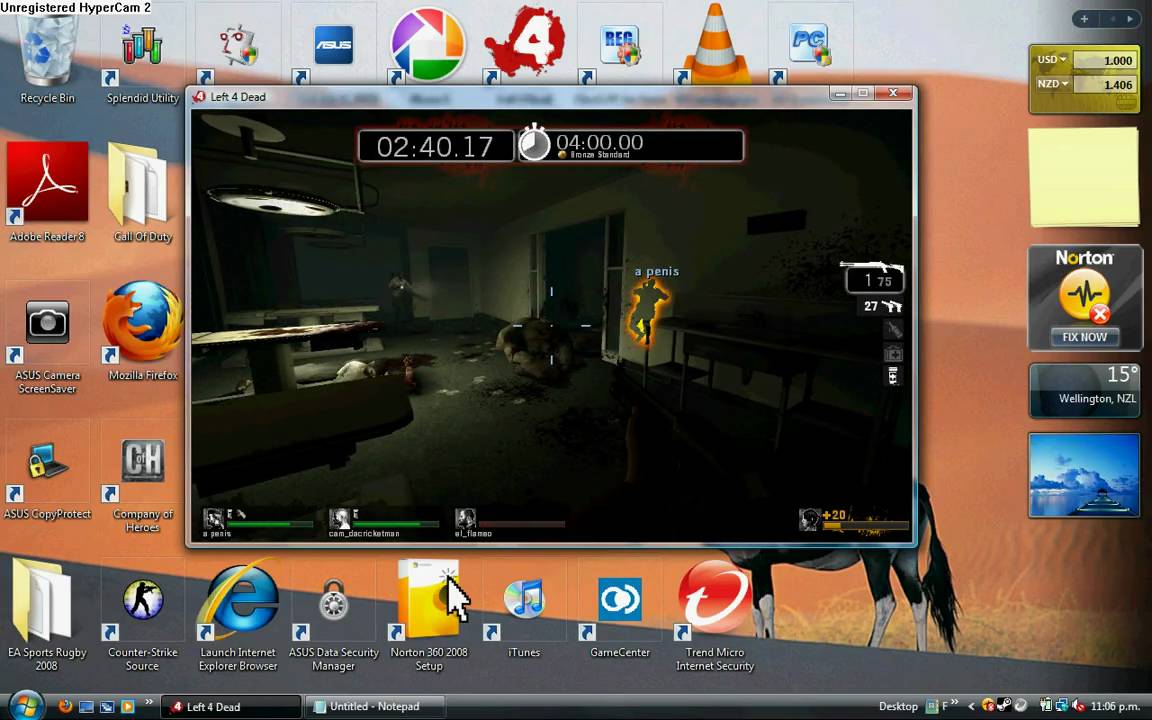Click the pistol ammo count 27 in HUD
The height and width of the screenshot is (720, 1152).
pos(871,306)
